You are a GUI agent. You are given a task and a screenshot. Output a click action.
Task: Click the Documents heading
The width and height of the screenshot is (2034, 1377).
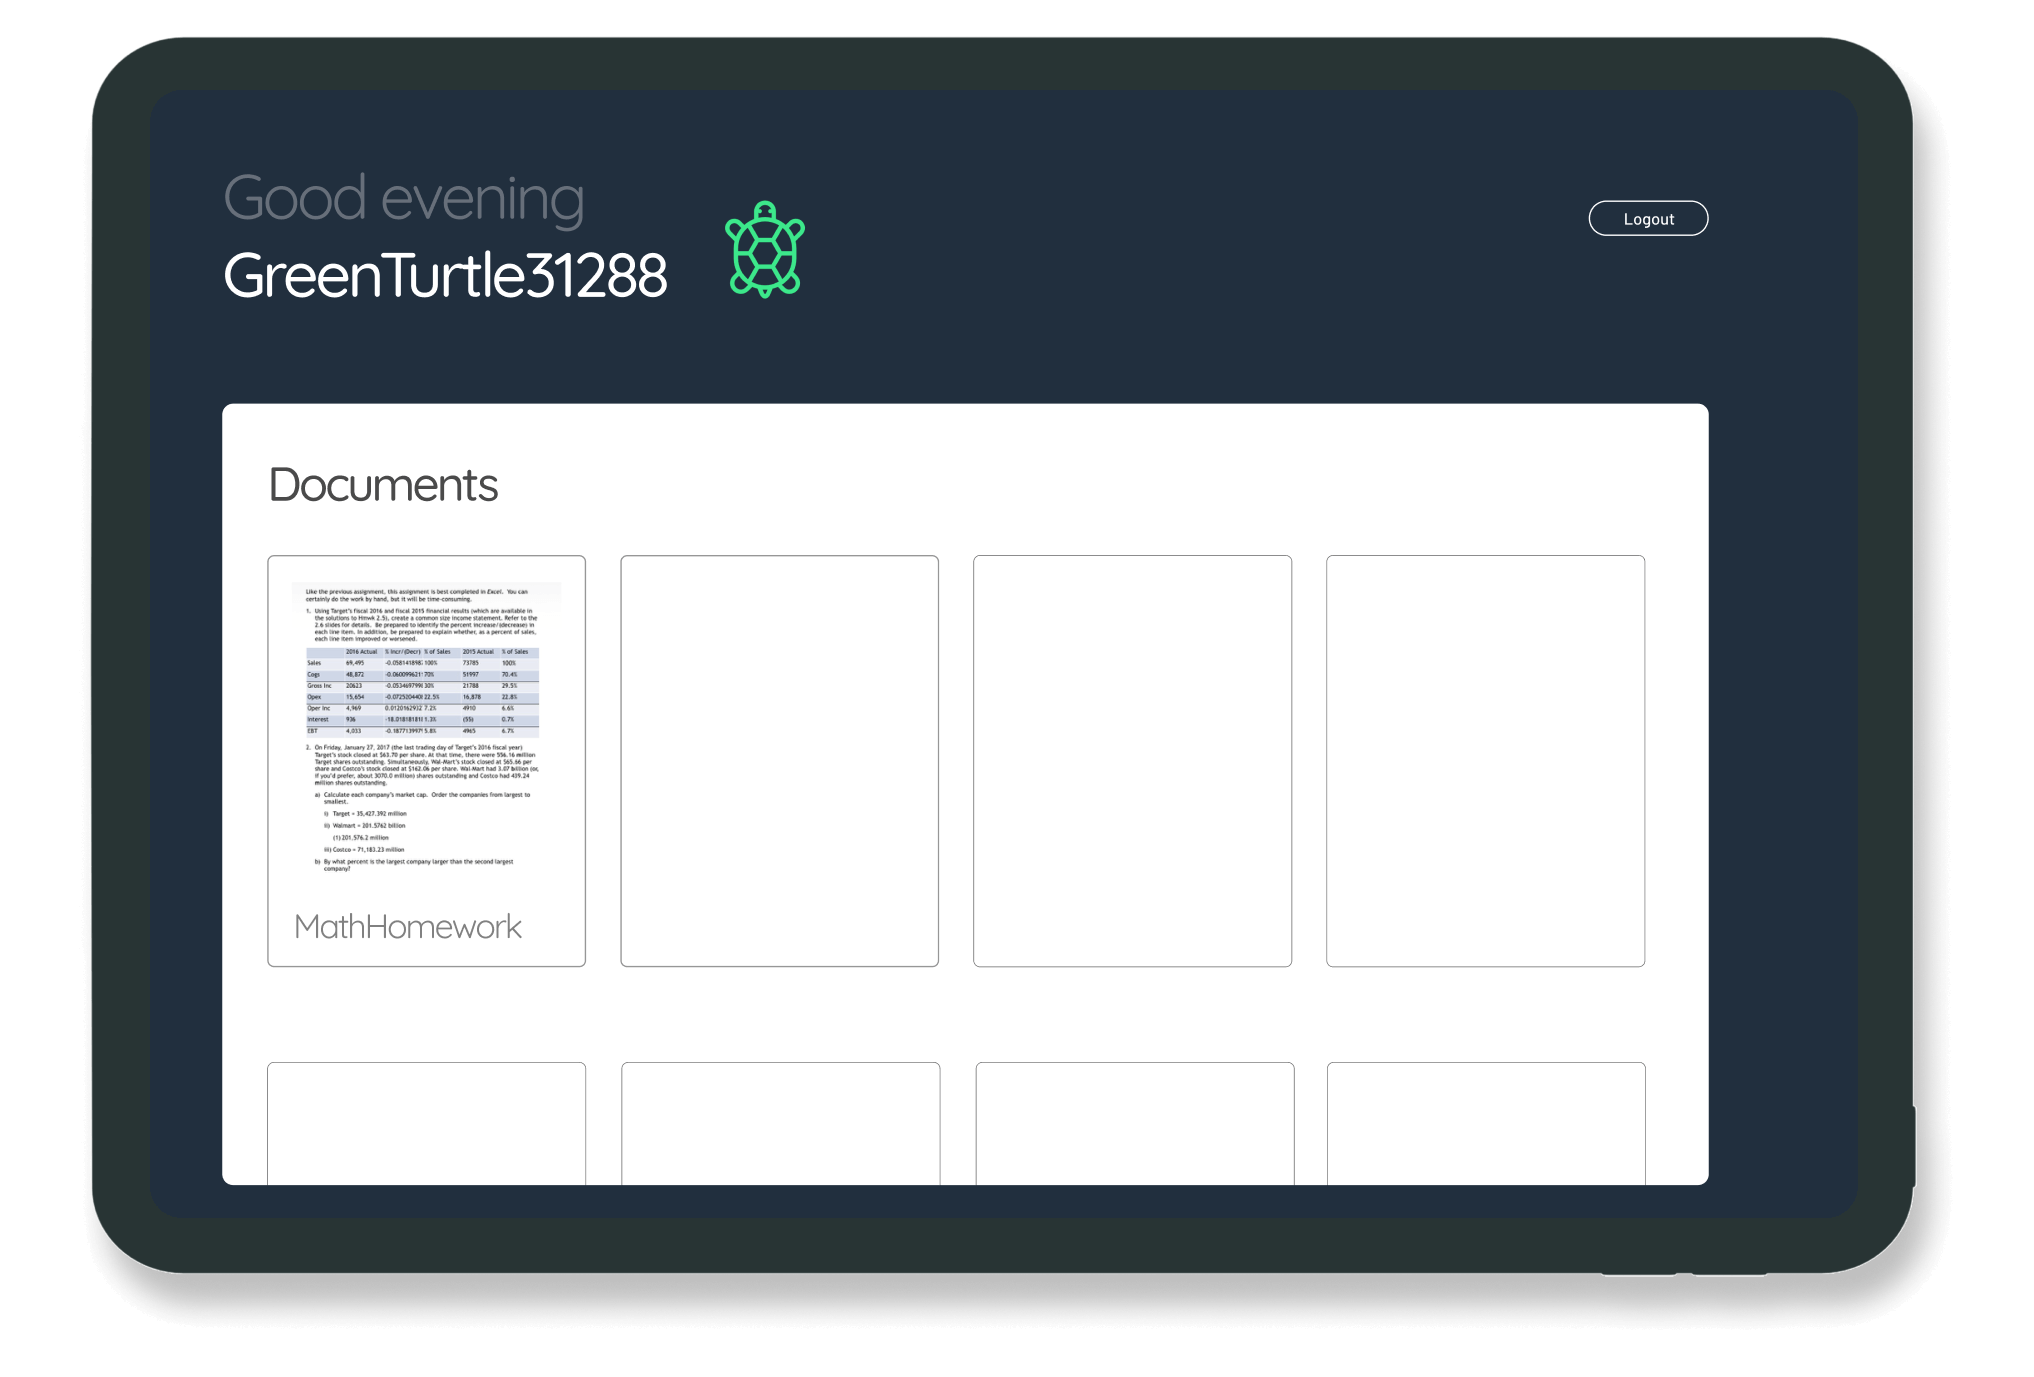(x=383, y=486)
